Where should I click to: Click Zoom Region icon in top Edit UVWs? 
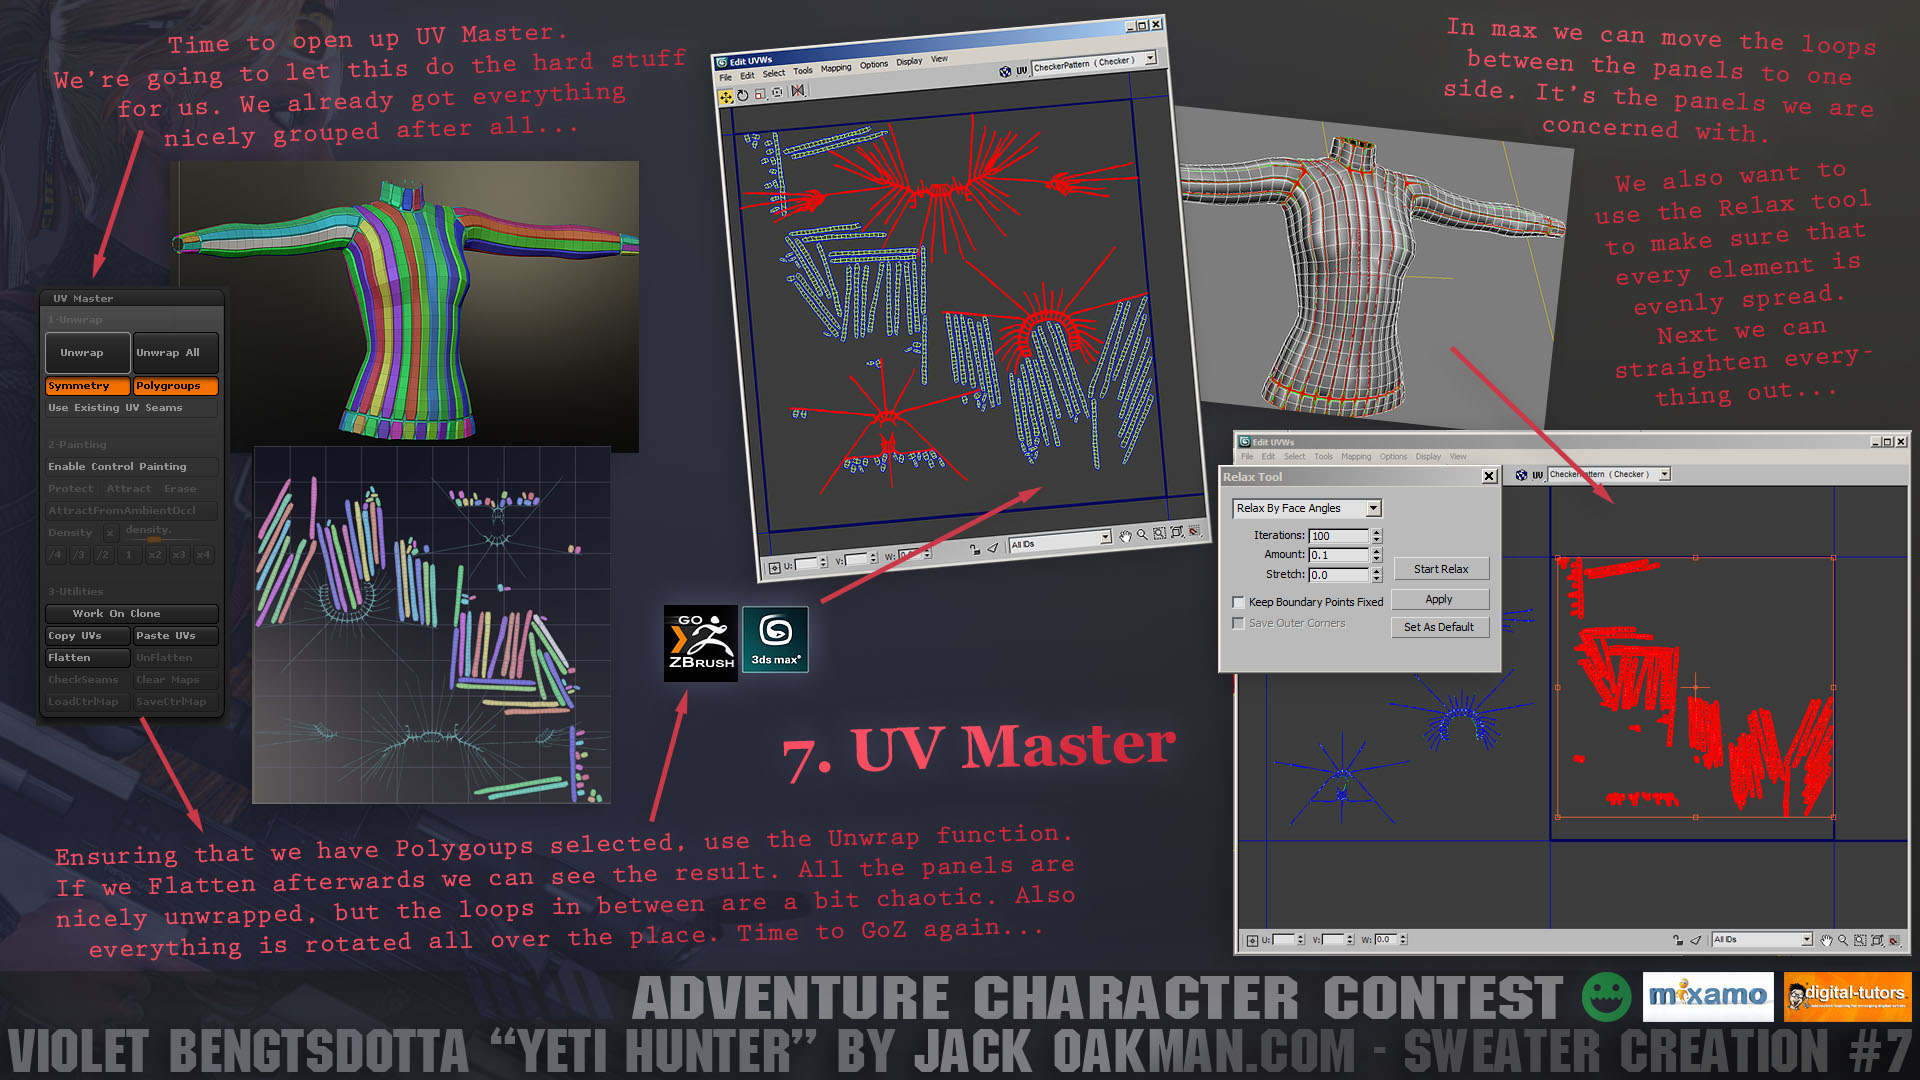pyautogui.click(x=1159, y=533)
